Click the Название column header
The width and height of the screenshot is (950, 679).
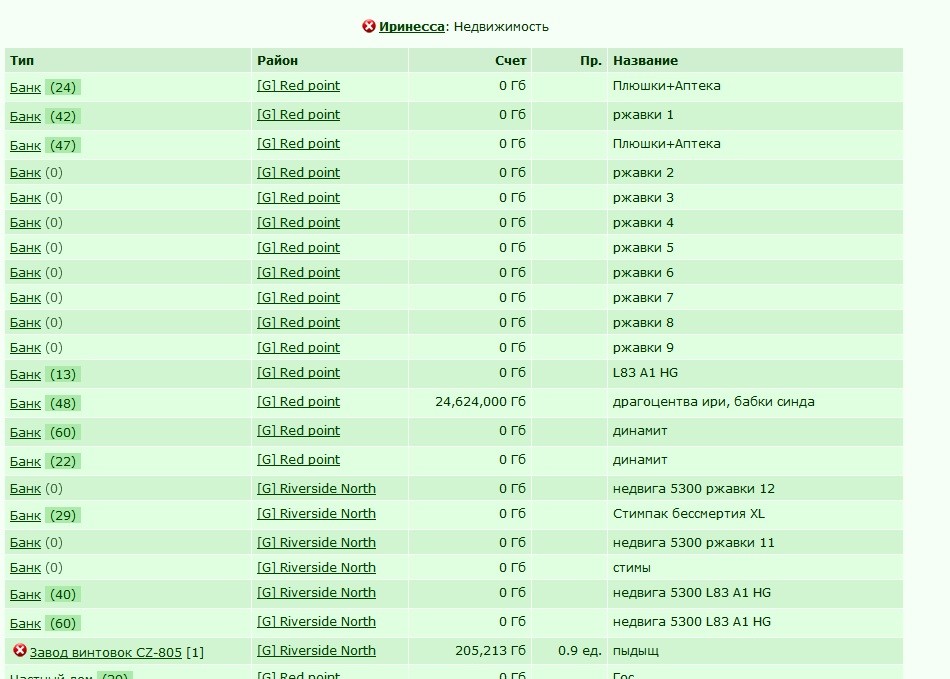pos(645,61)
